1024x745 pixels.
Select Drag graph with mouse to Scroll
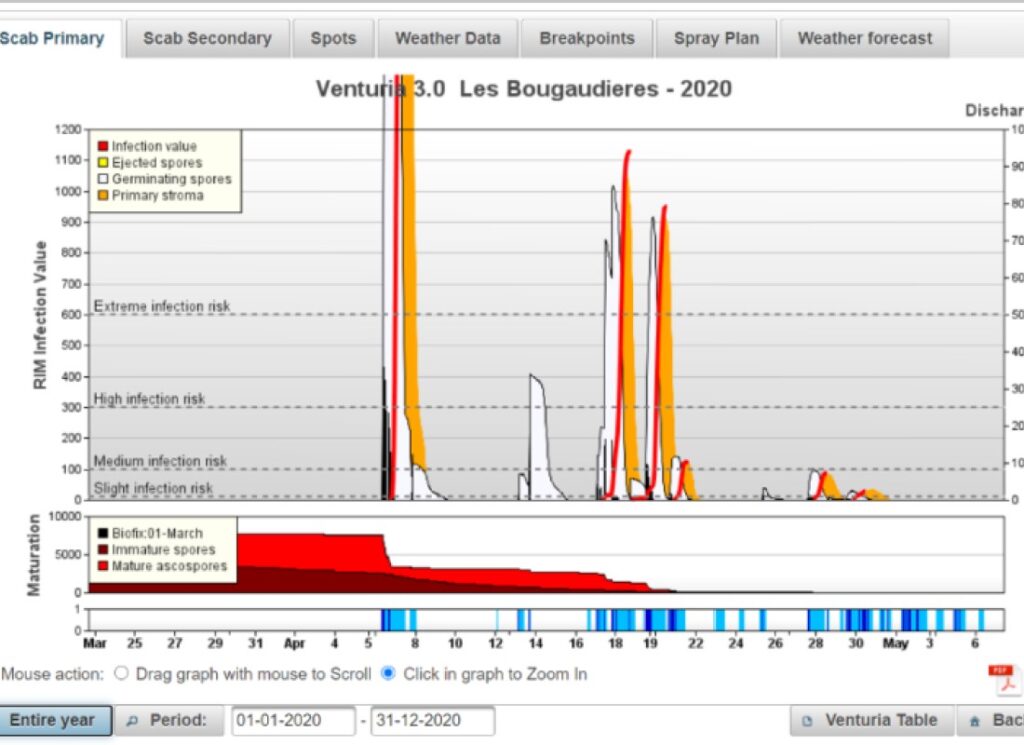[x=121, y=673]
